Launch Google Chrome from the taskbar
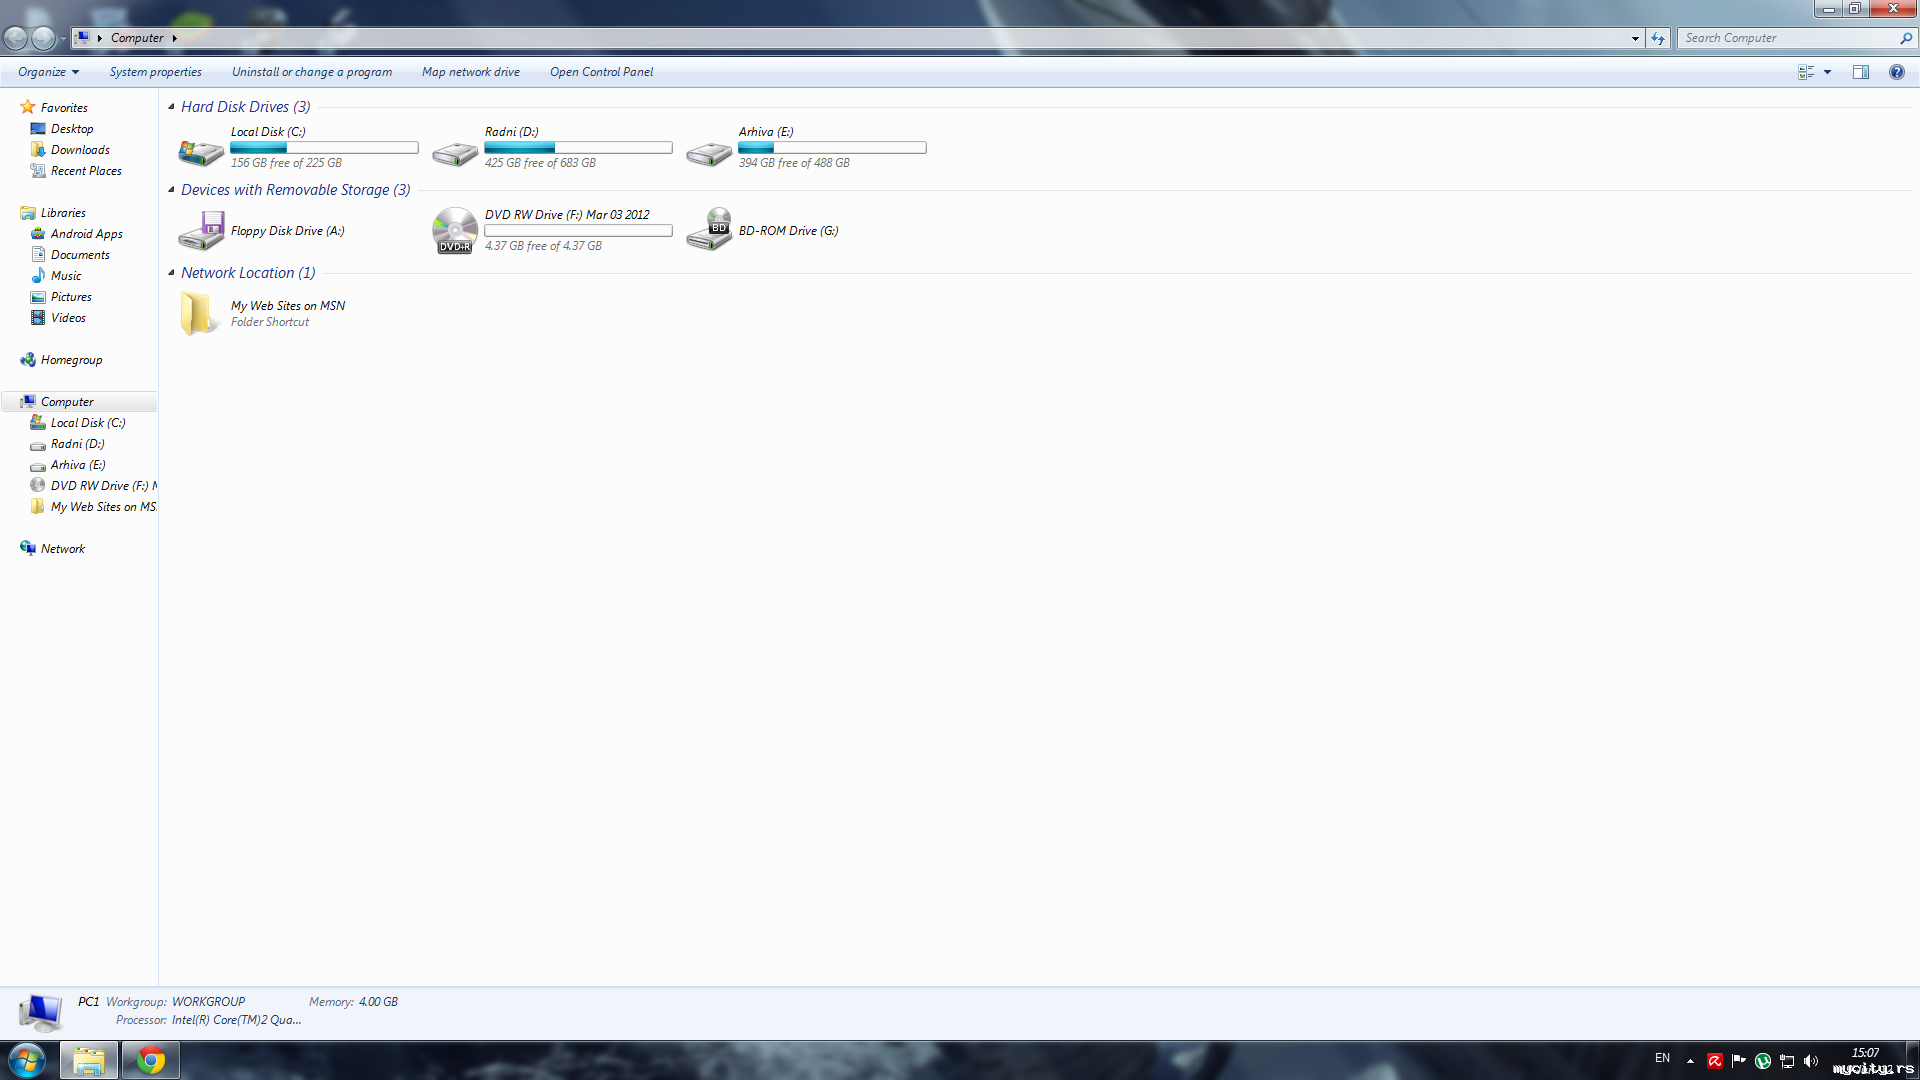 coord(151,1060)
